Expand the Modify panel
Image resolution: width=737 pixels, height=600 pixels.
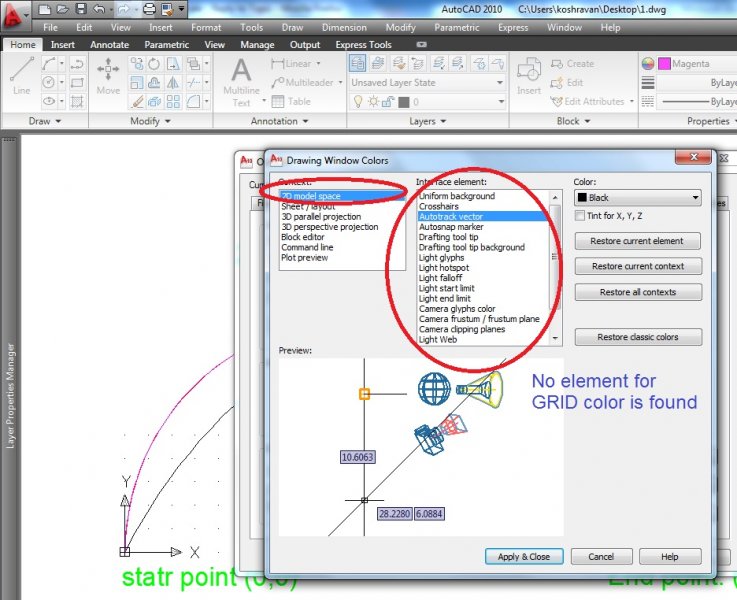150,121
